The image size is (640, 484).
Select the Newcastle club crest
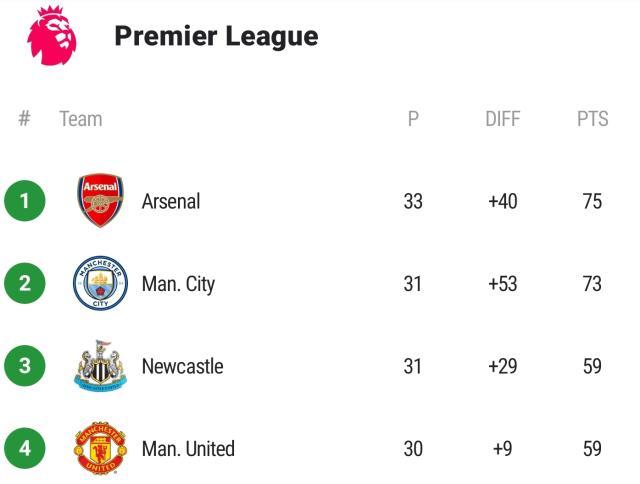click(x=100, y=366)
